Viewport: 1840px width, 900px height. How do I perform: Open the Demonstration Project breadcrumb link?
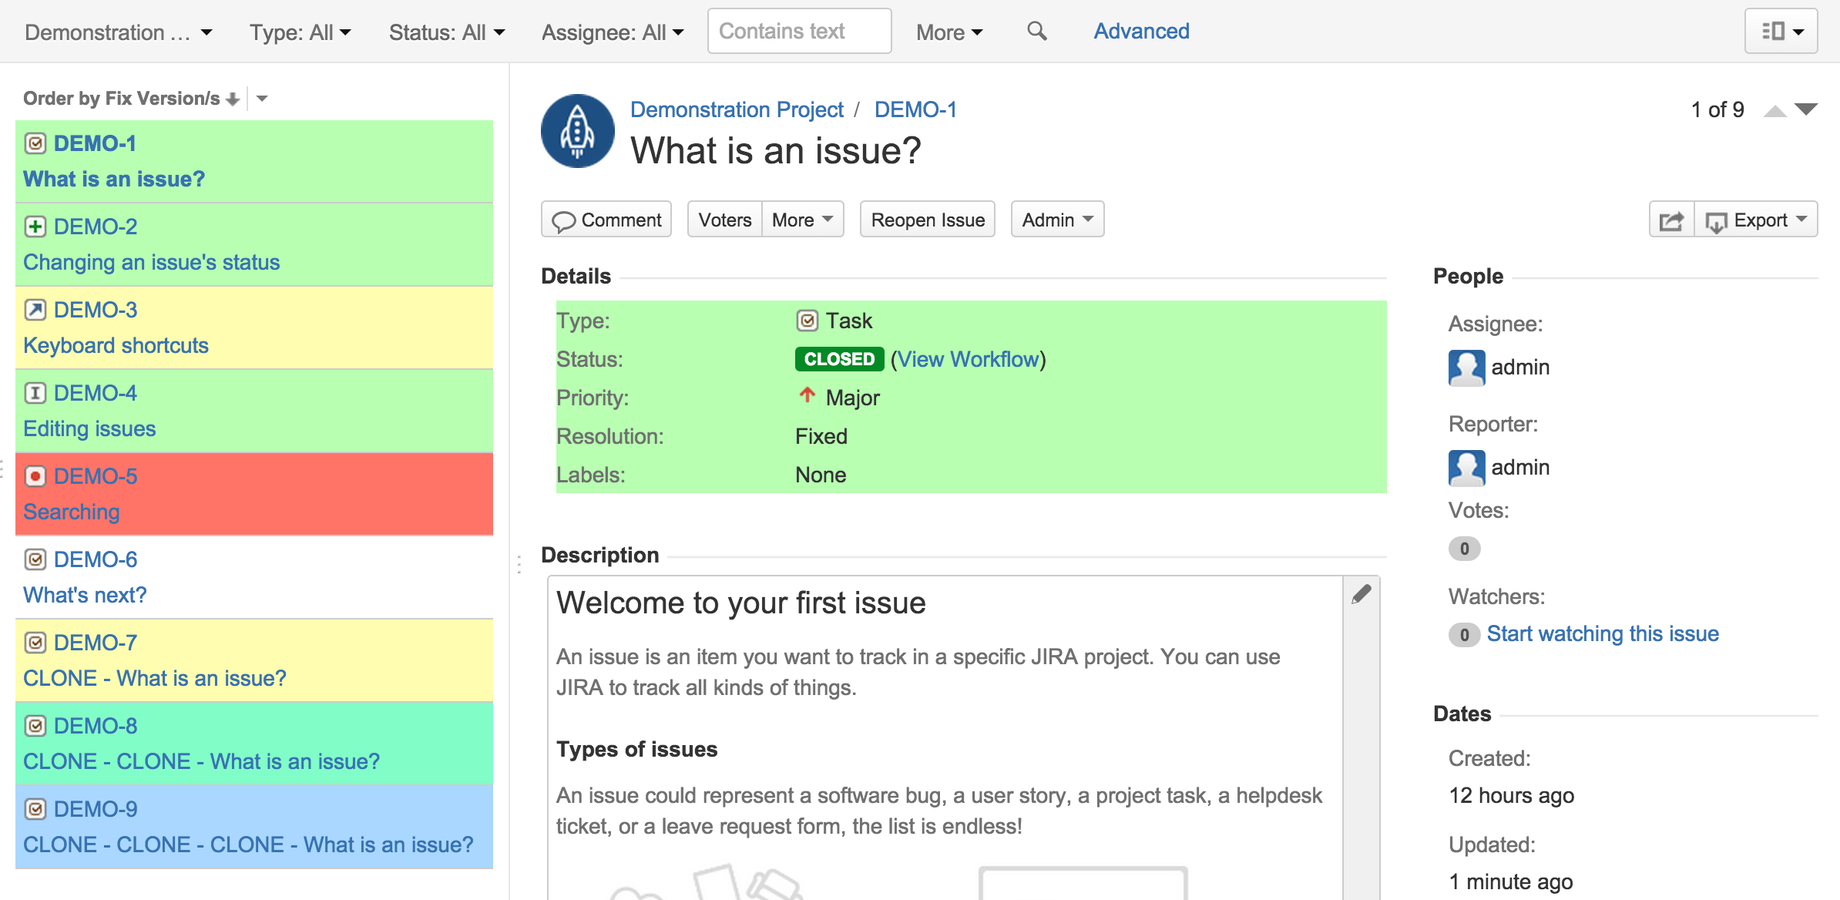(x=737, y=110)
